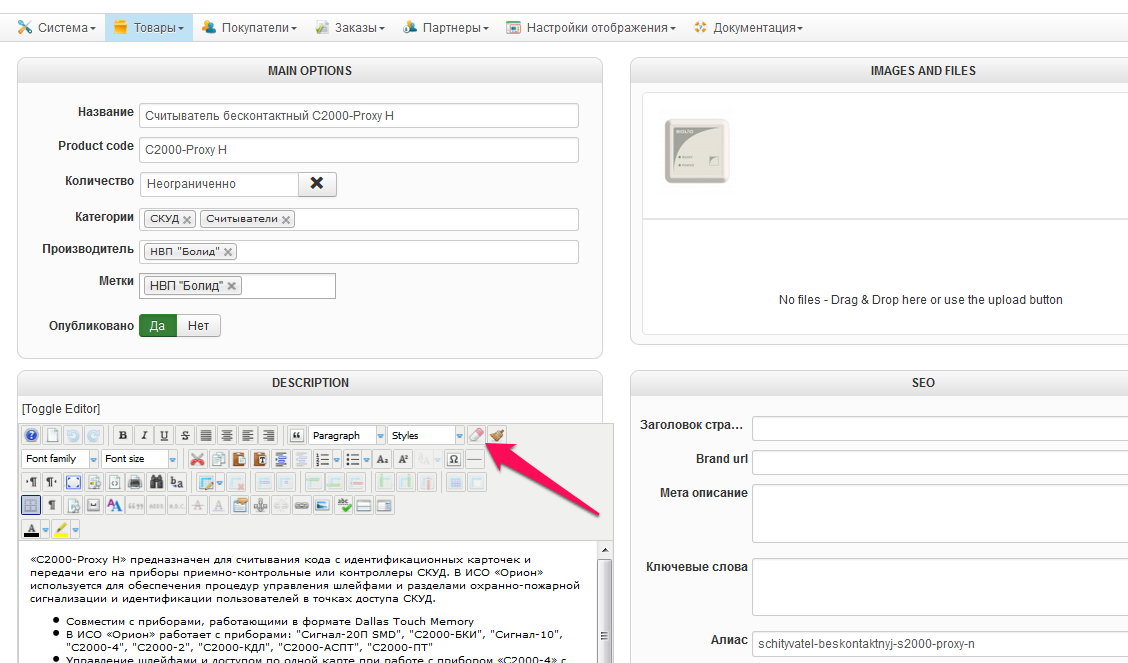The height and width of the screenshot is (663, 1128).
Task: Open the Товары menu
Action: [x=145, y=28]
